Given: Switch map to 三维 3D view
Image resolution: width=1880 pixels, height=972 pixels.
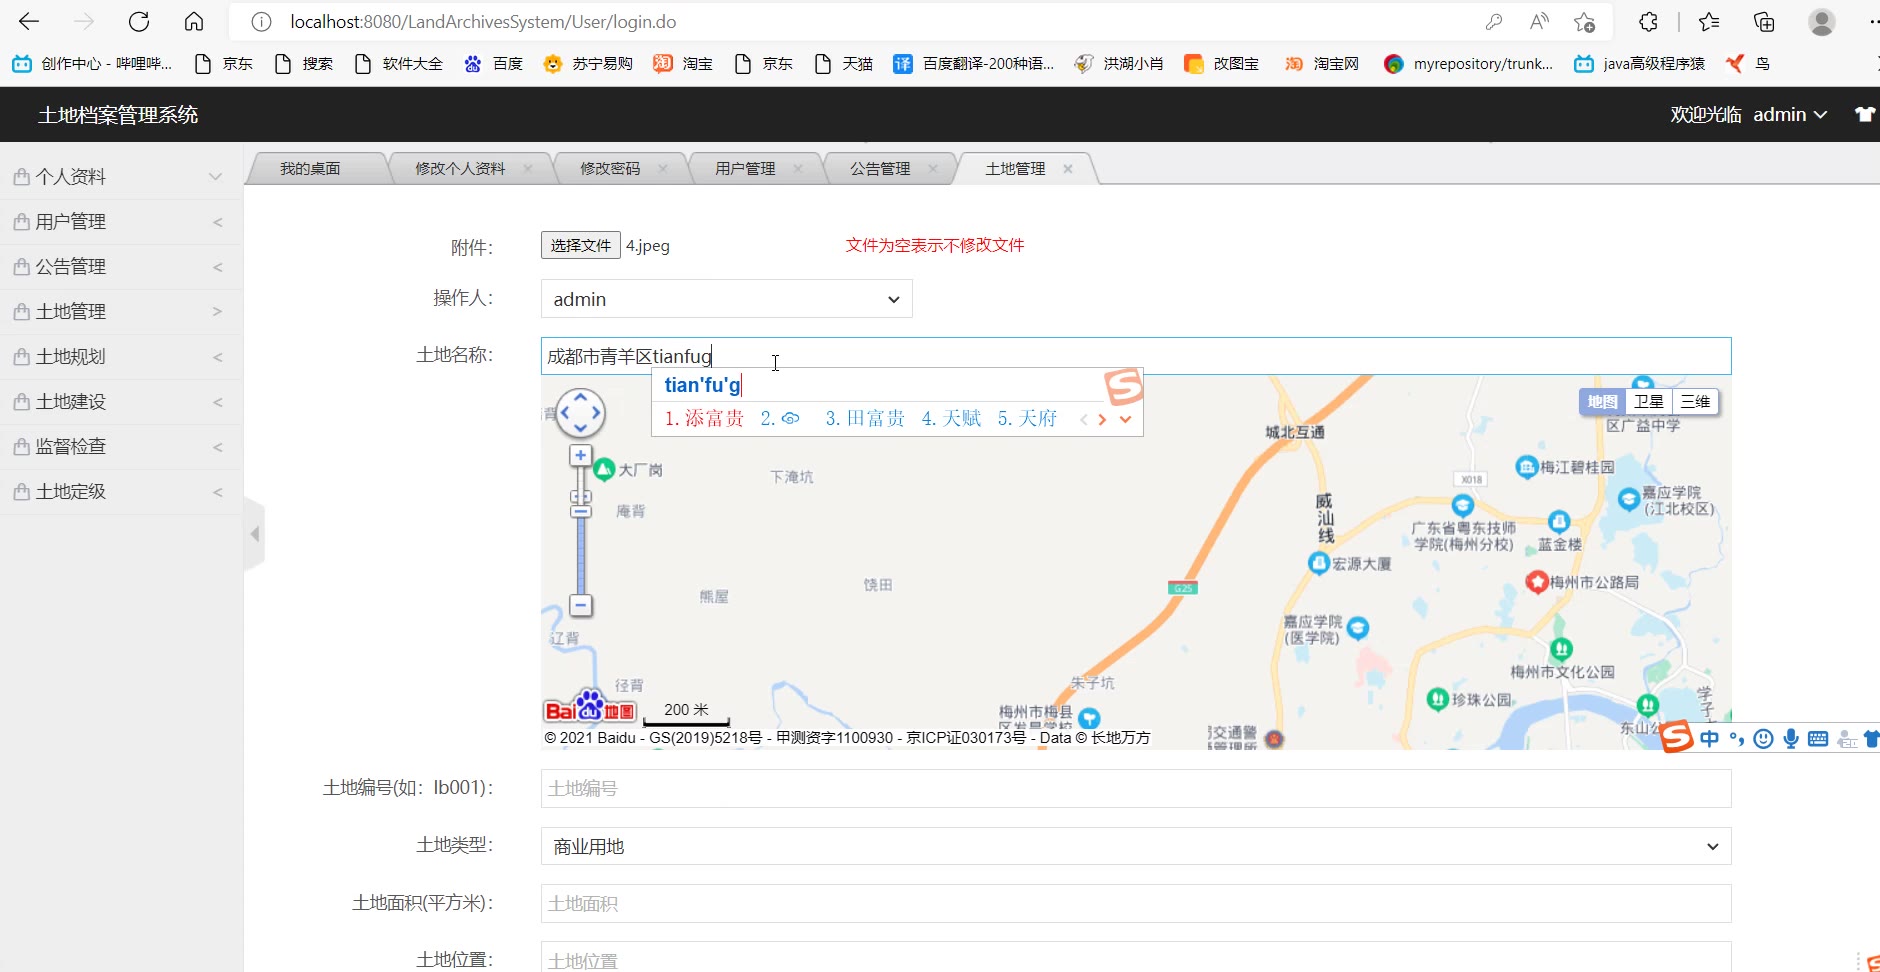Looking at the screenshot, I should pyautogui.click(x=1695, y=402).
